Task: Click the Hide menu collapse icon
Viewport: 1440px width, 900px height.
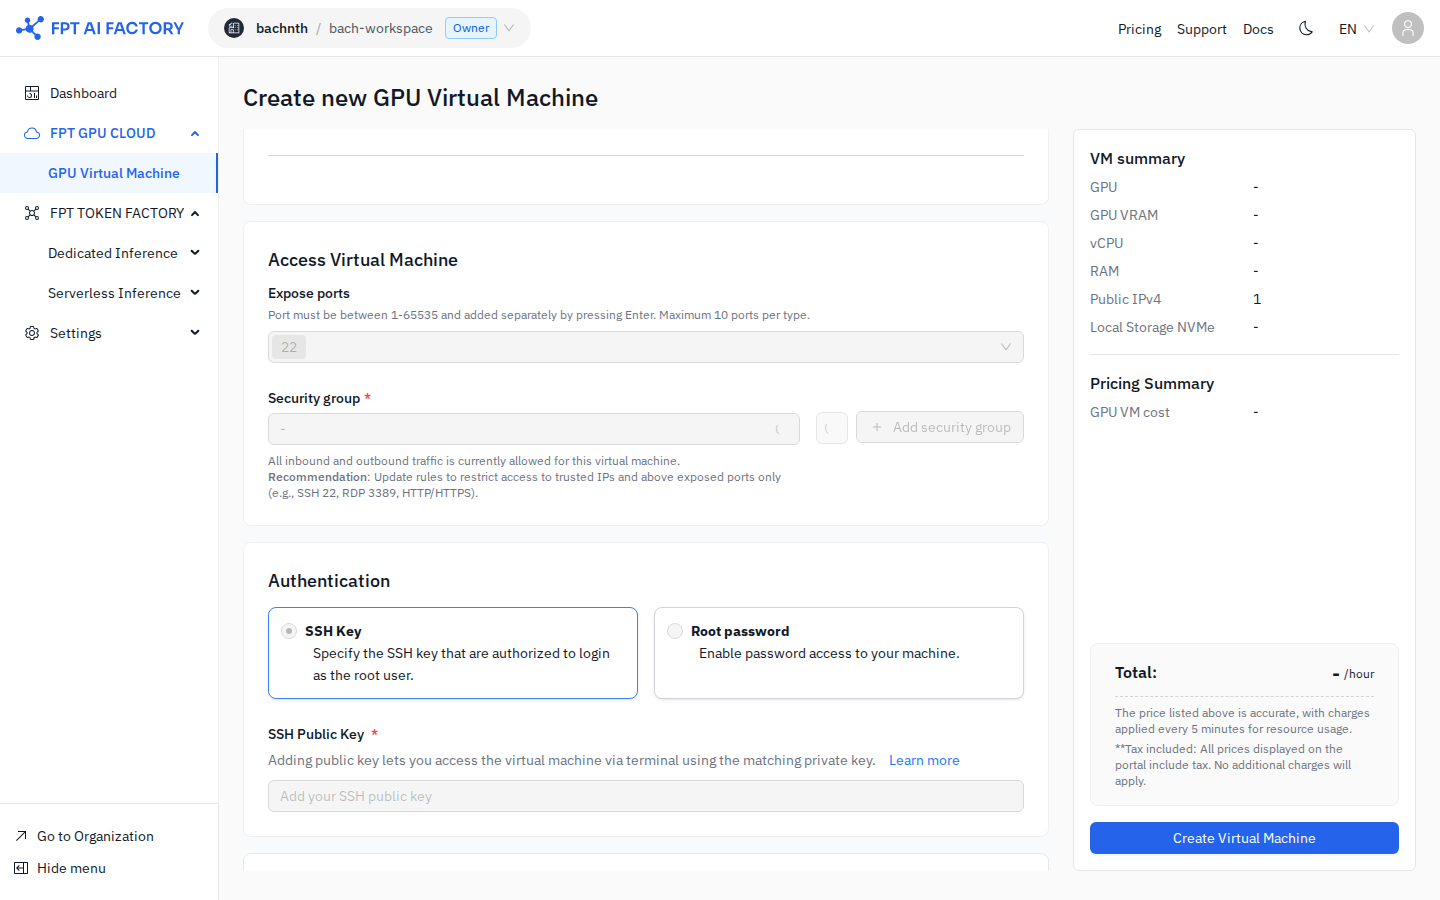Action: [x=21, y=868]
